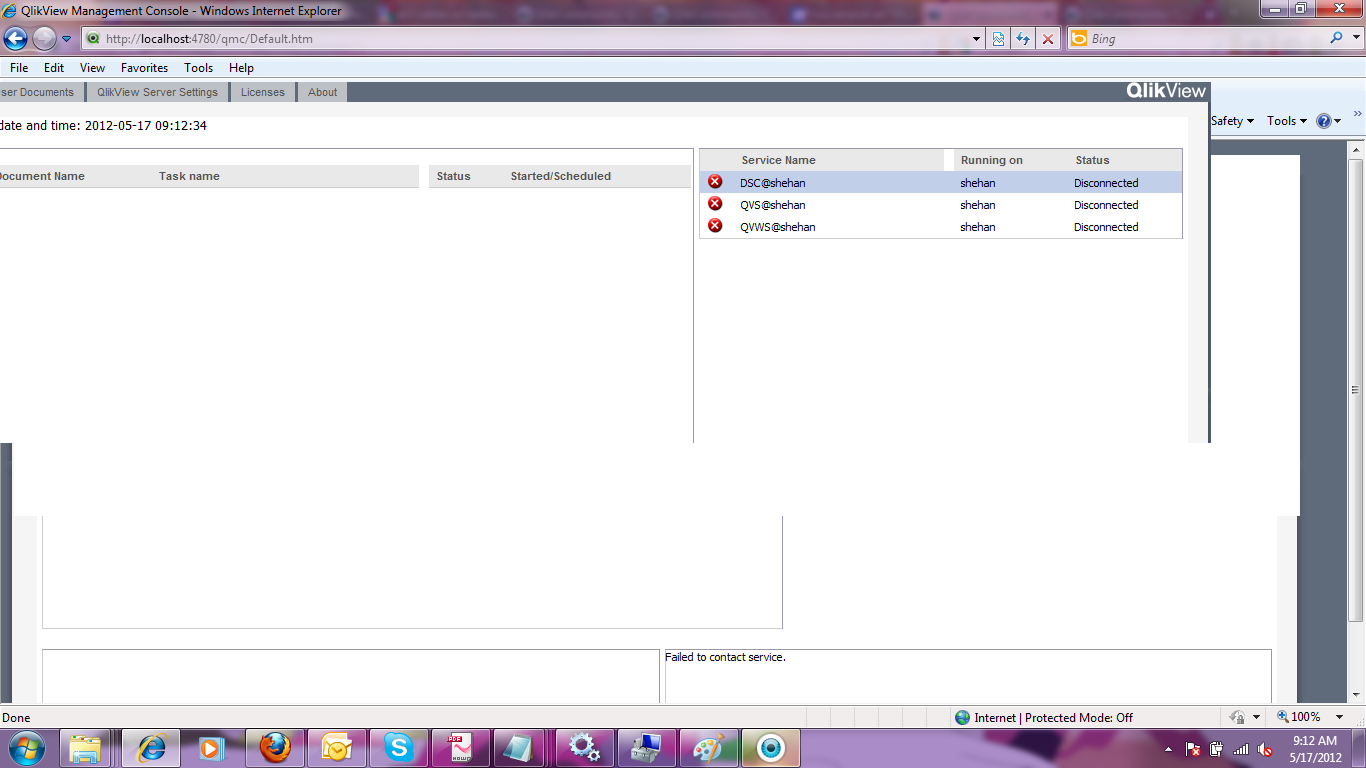Click the vertical scrollbar thumb
The width and height of the screenshot is (1366, 768).
(1356, 390)
